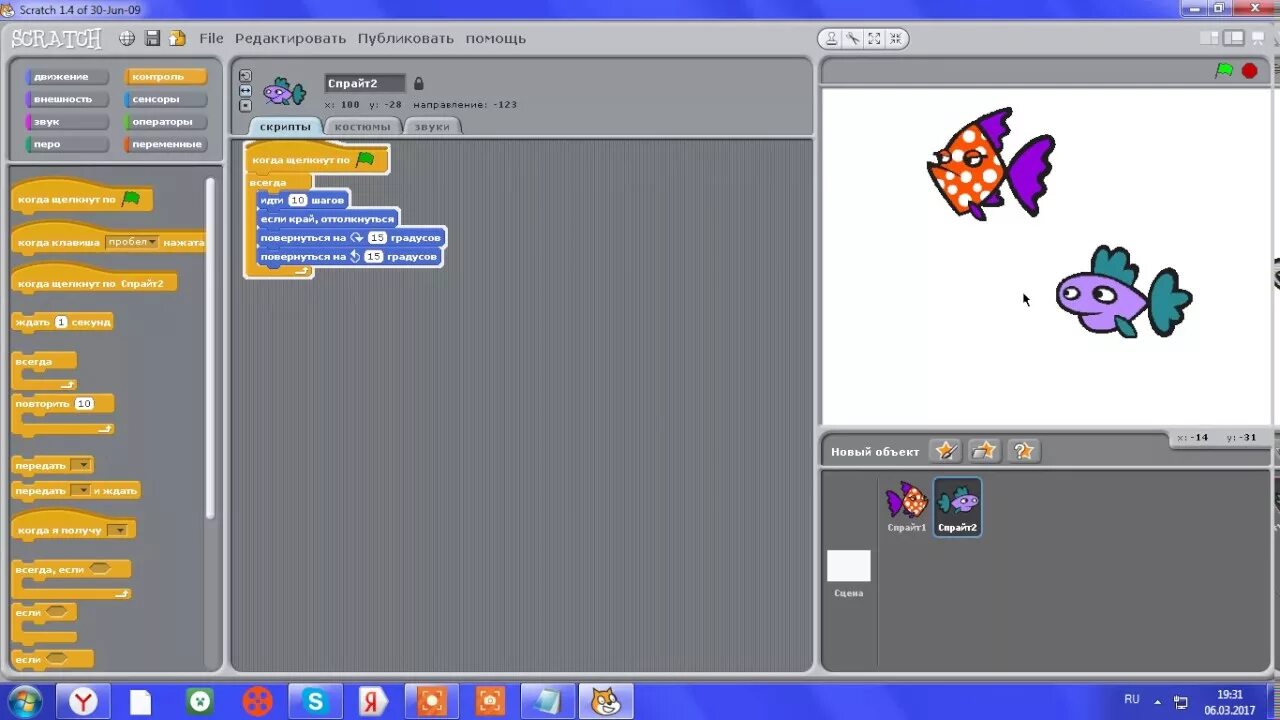Click degrees value in clockwise повернуться block

tap(377, 238)
